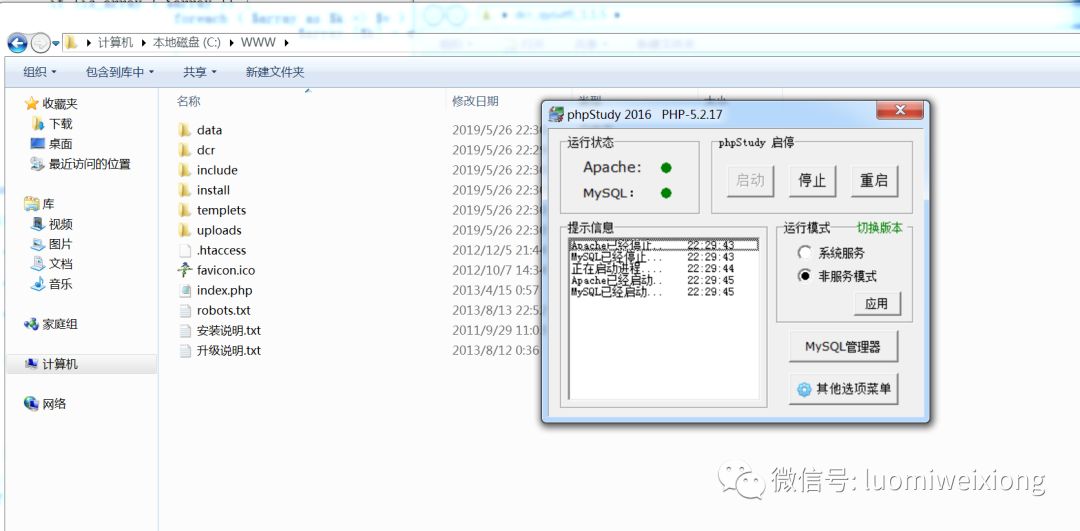Image resolution: width=1080 pixels, height=531 pixels.
Task: Select the uploads folder icon
Action: [x=185, y=229]
